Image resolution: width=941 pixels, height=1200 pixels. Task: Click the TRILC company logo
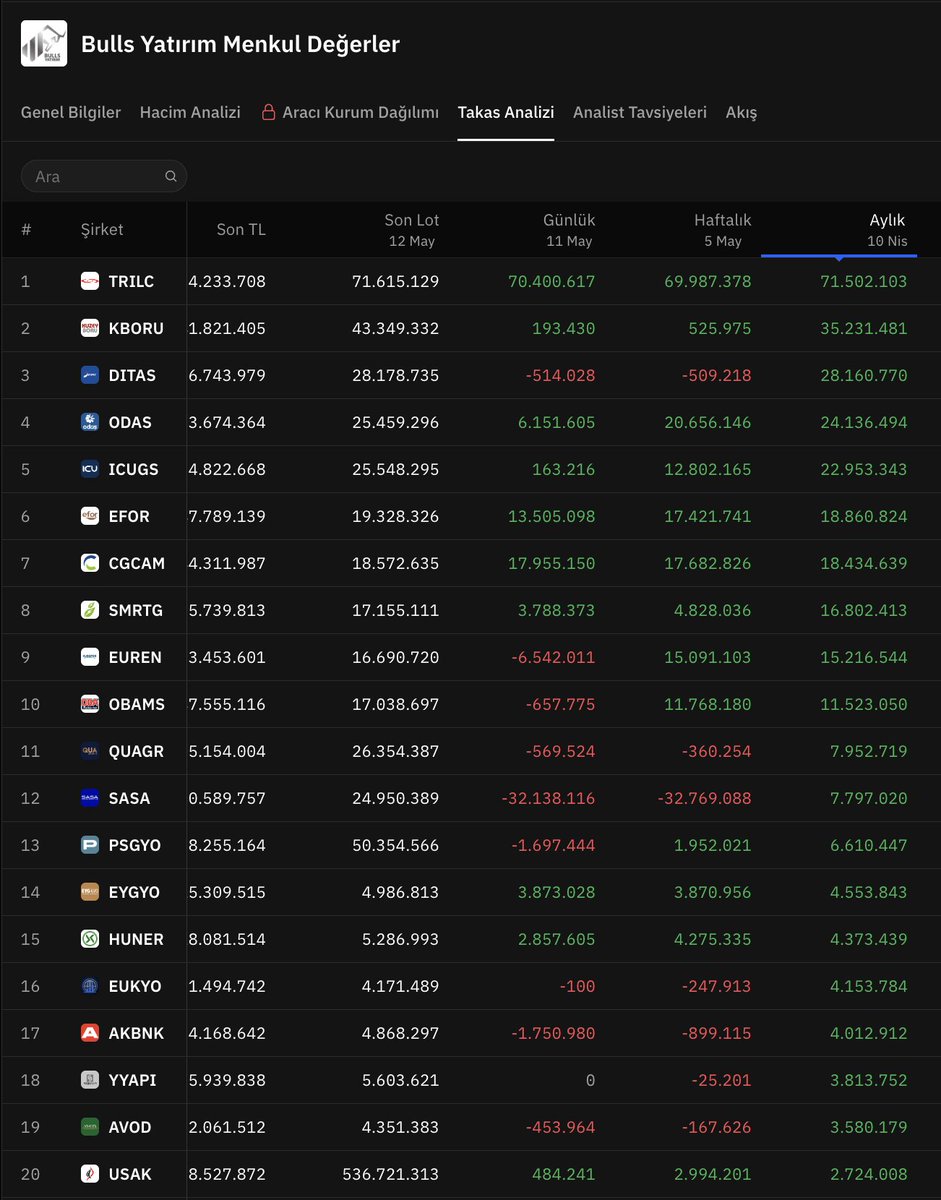90,281
